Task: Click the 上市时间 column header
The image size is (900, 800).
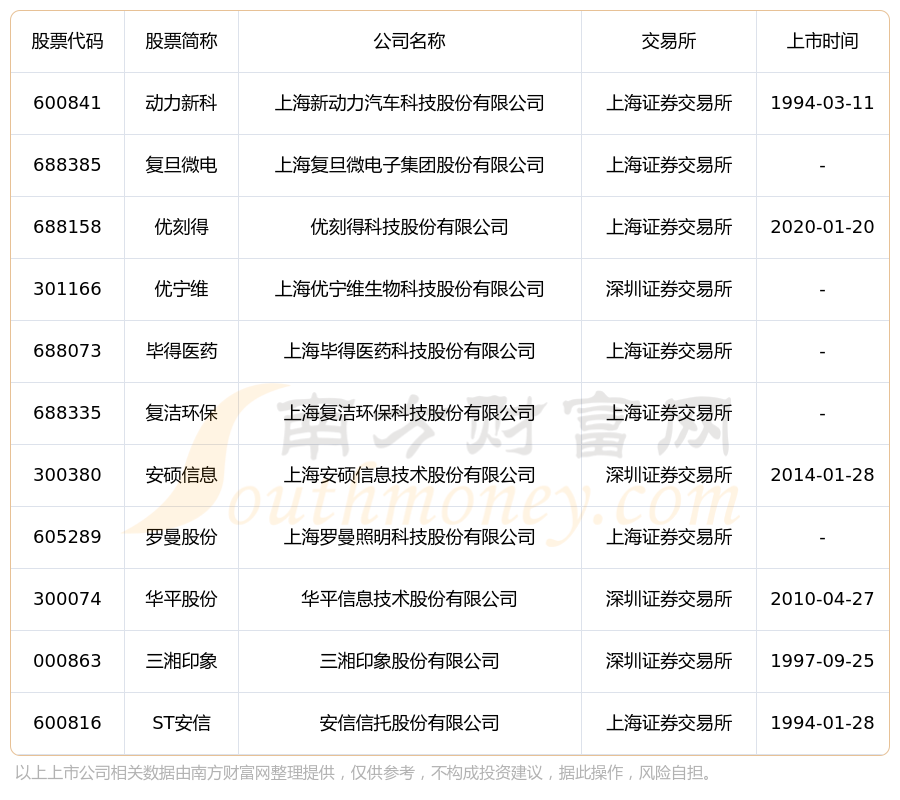Action: click(823, 41)
